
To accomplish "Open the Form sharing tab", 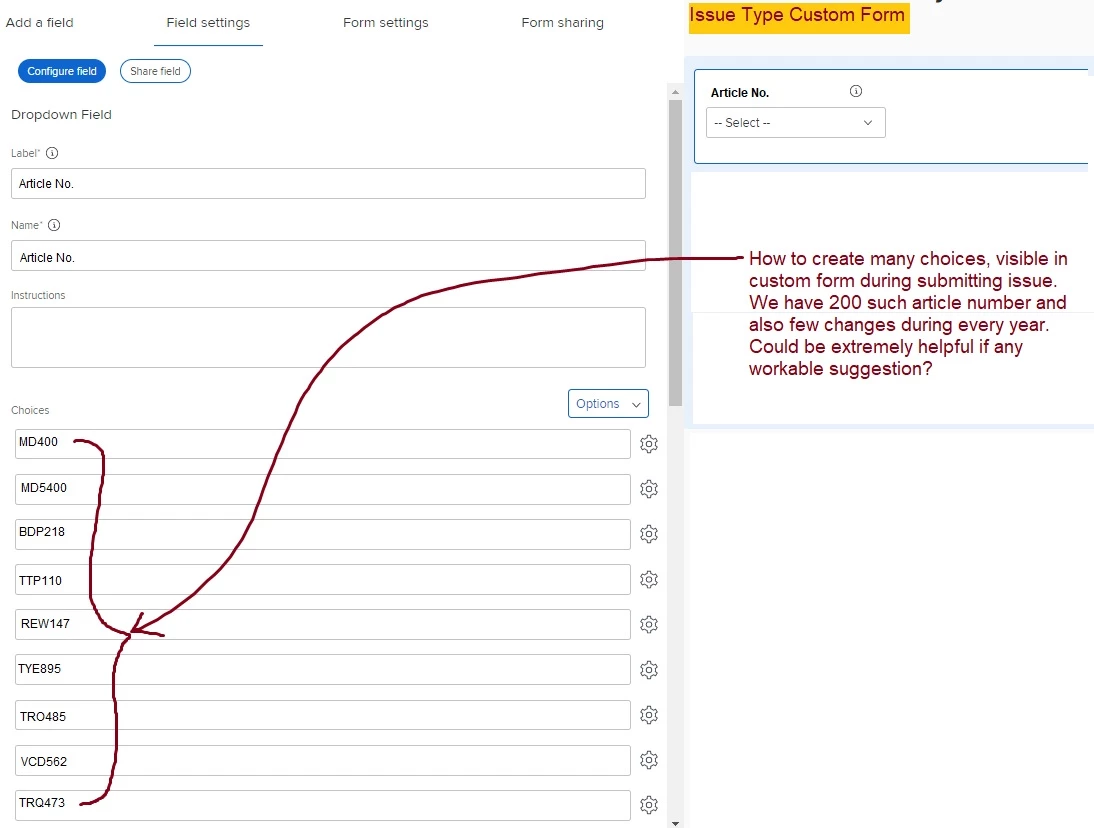I will (562, 22).
